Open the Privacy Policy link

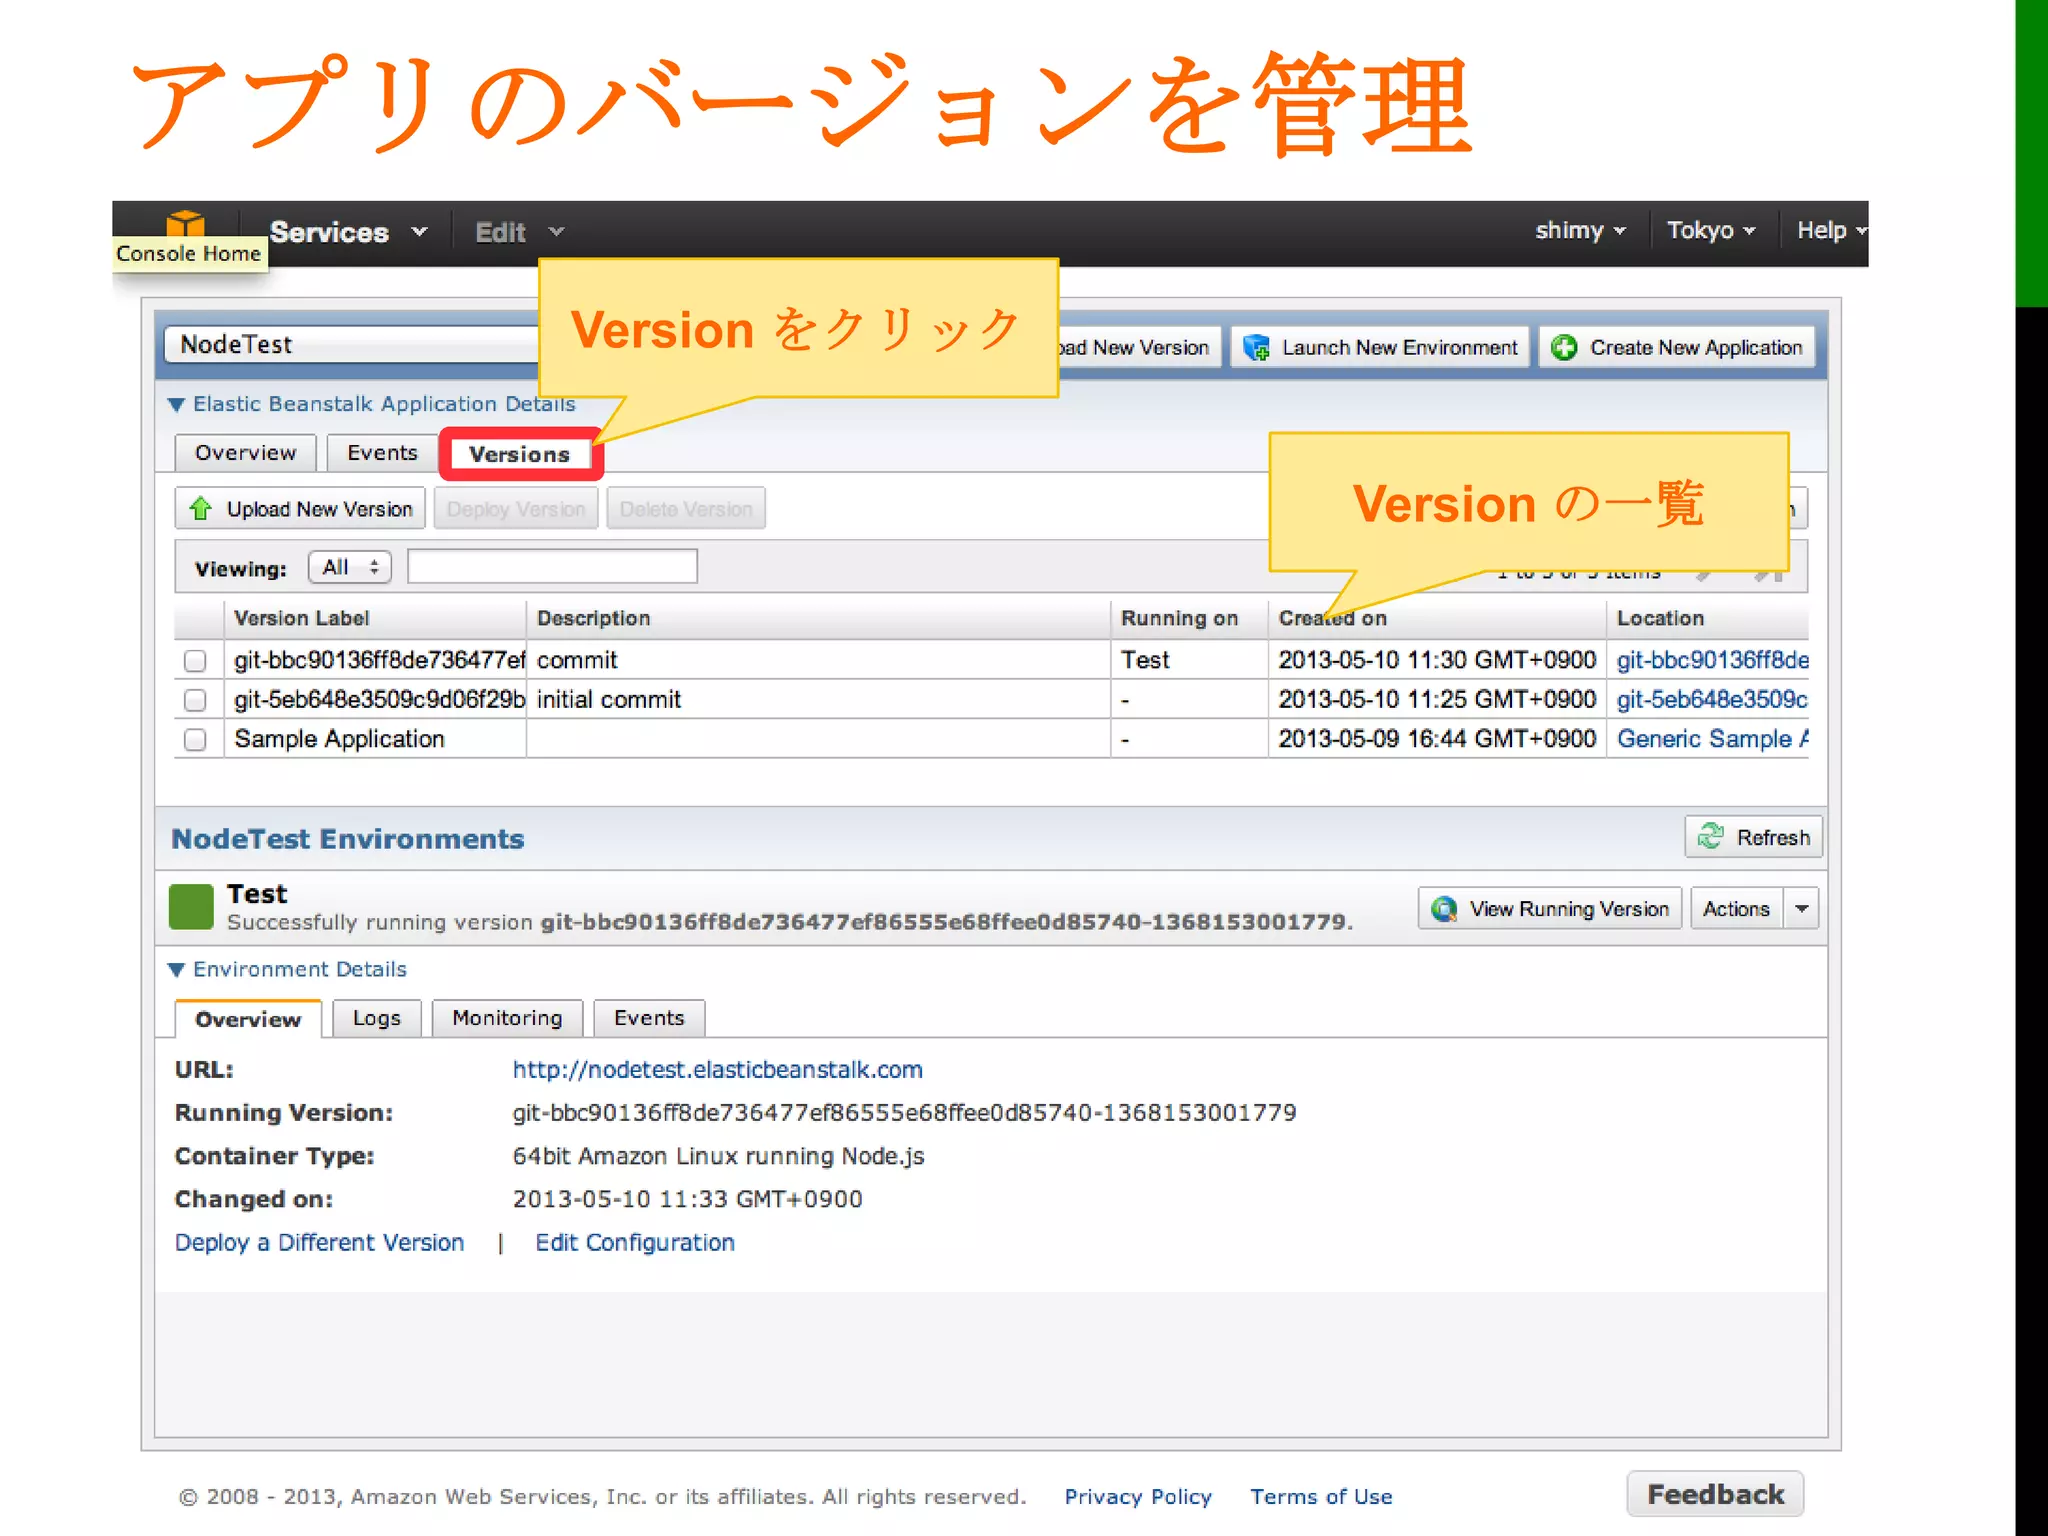pos(1138,1496)
